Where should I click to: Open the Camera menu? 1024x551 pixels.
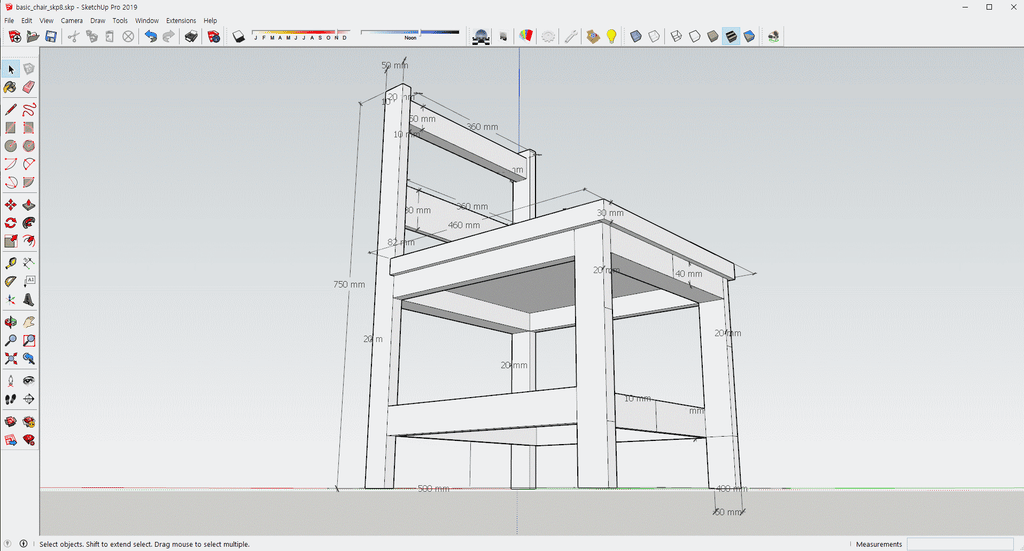pos(72,20)
